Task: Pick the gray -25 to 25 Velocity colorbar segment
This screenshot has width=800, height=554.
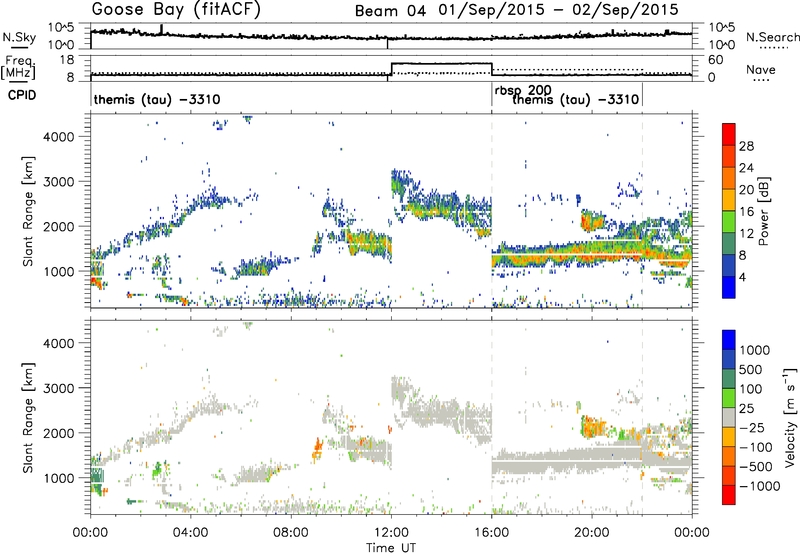Action: [729, 417]
